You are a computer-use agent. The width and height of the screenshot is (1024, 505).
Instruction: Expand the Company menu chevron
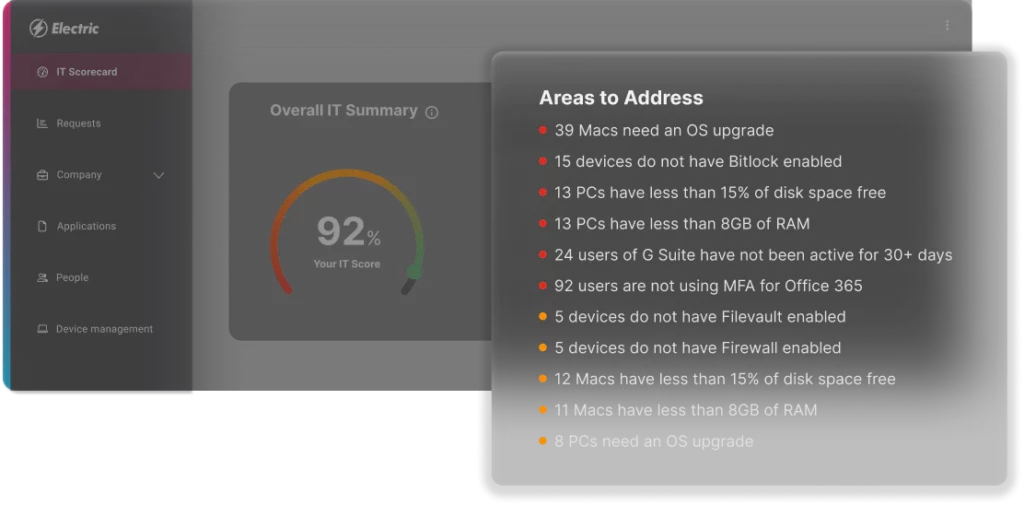(x=158, y=175)
